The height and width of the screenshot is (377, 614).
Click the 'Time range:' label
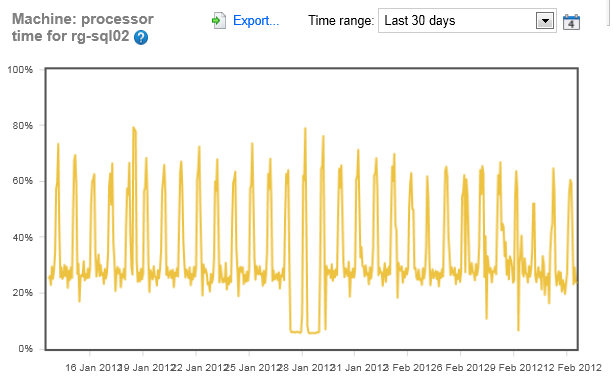(341, 20)
